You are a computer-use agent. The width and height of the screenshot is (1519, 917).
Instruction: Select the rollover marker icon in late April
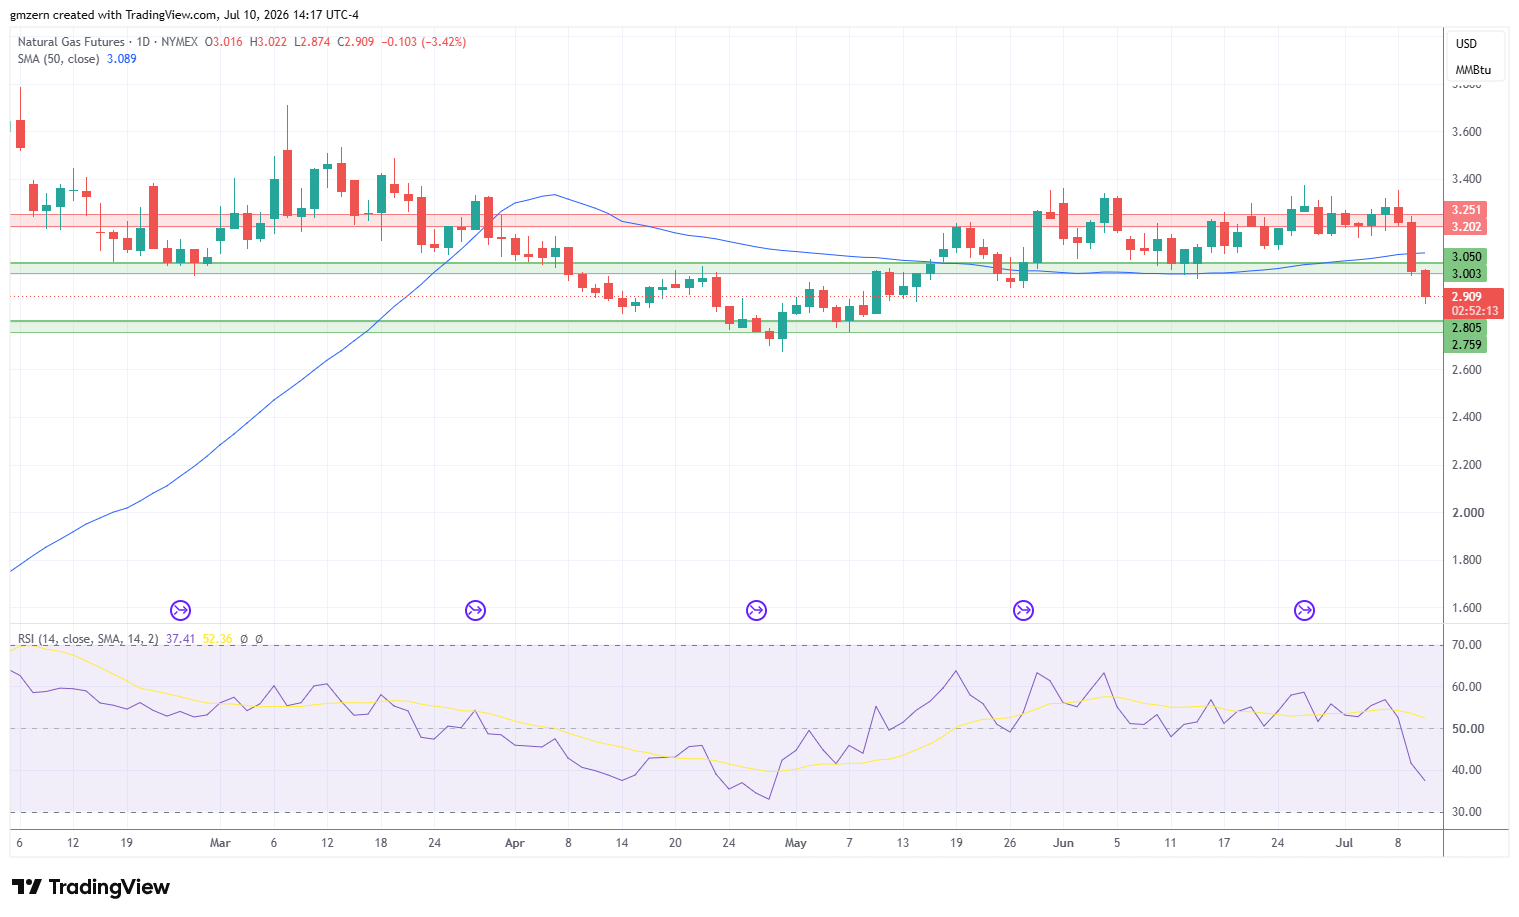point(757,610)
